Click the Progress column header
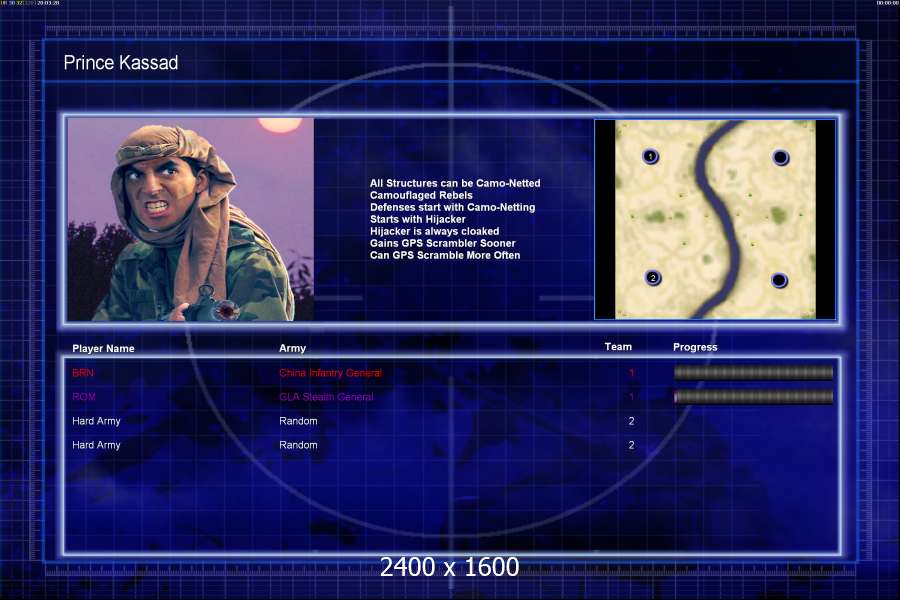 click(695, 347)
